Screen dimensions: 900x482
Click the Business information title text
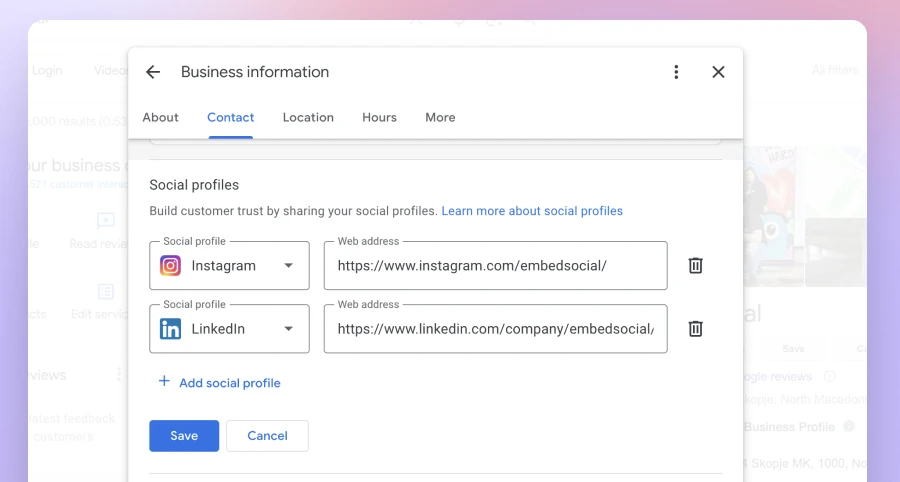tap(255, 72)
